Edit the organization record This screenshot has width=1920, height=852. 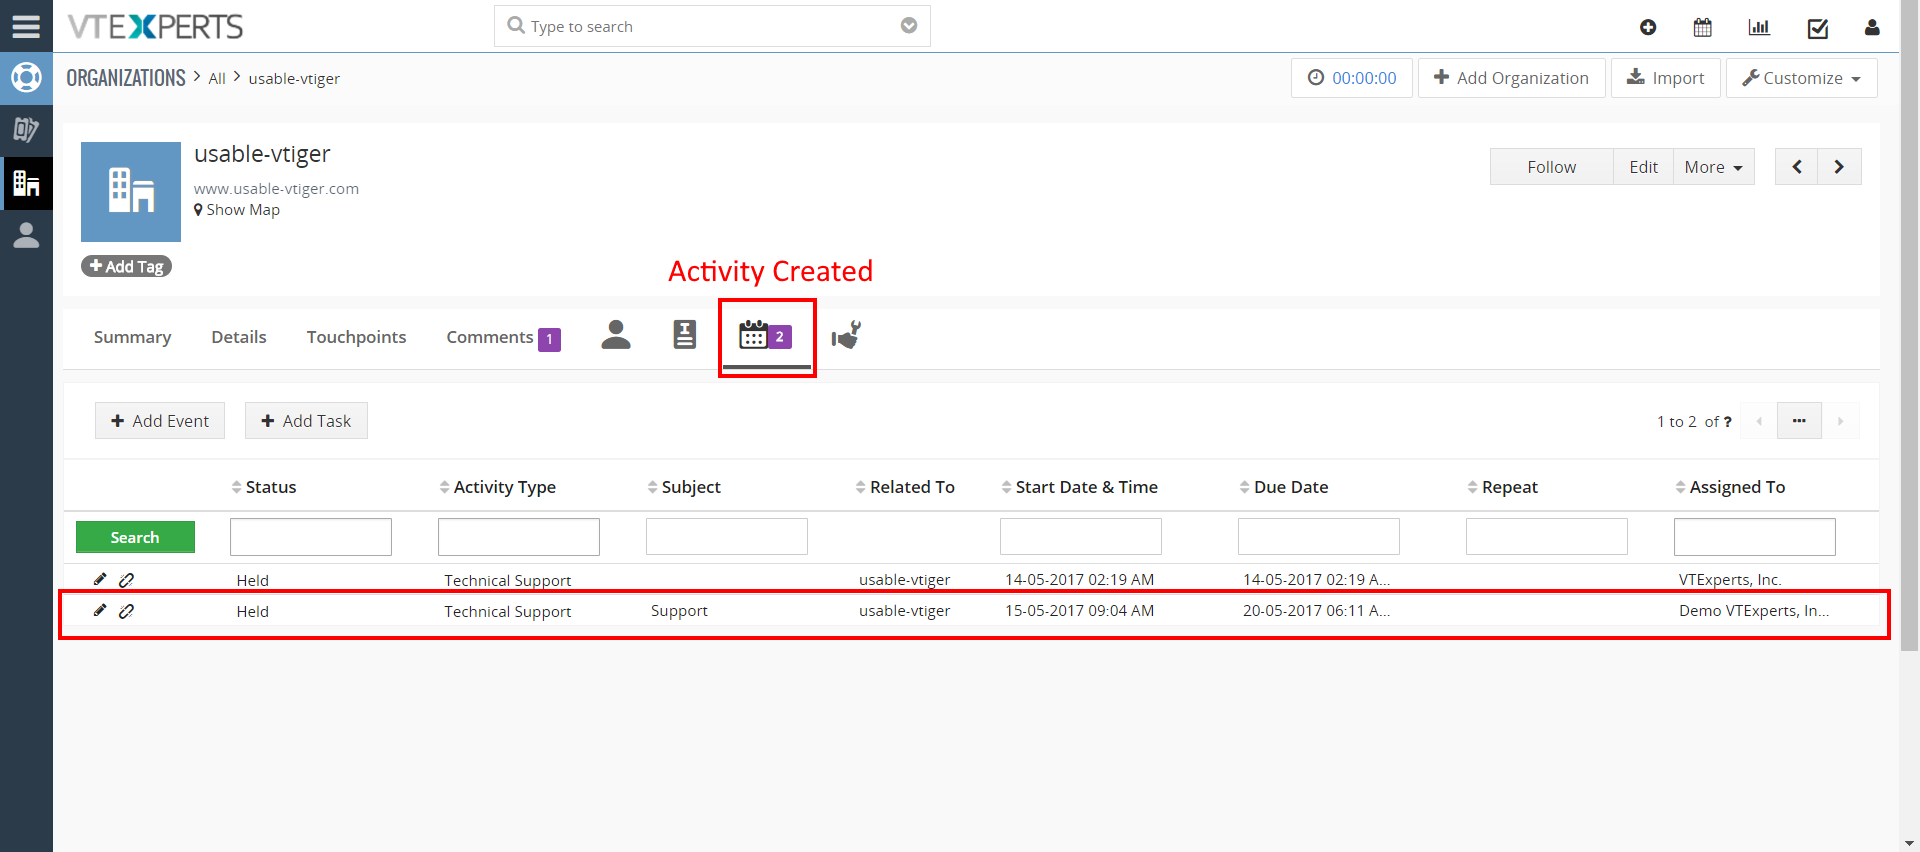point(1643,167)
